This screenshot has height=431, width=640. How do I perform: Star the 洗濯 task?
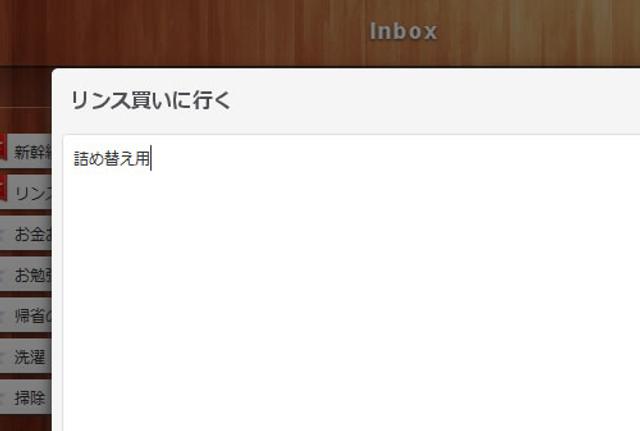point(3,356)
